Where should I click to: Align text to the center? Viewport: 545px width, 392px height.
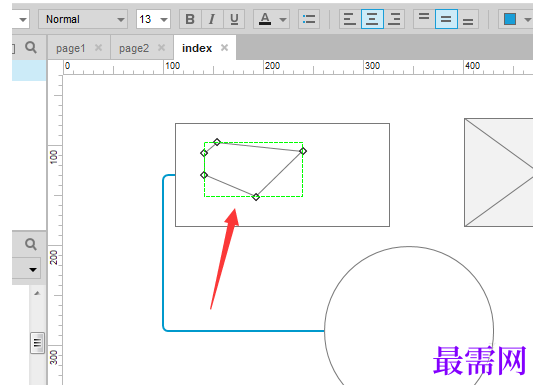(372, 19)
